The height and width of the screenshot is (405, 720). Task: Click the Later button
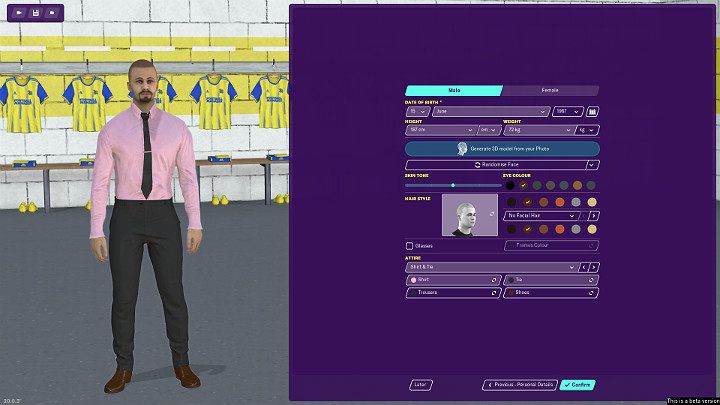420,385
